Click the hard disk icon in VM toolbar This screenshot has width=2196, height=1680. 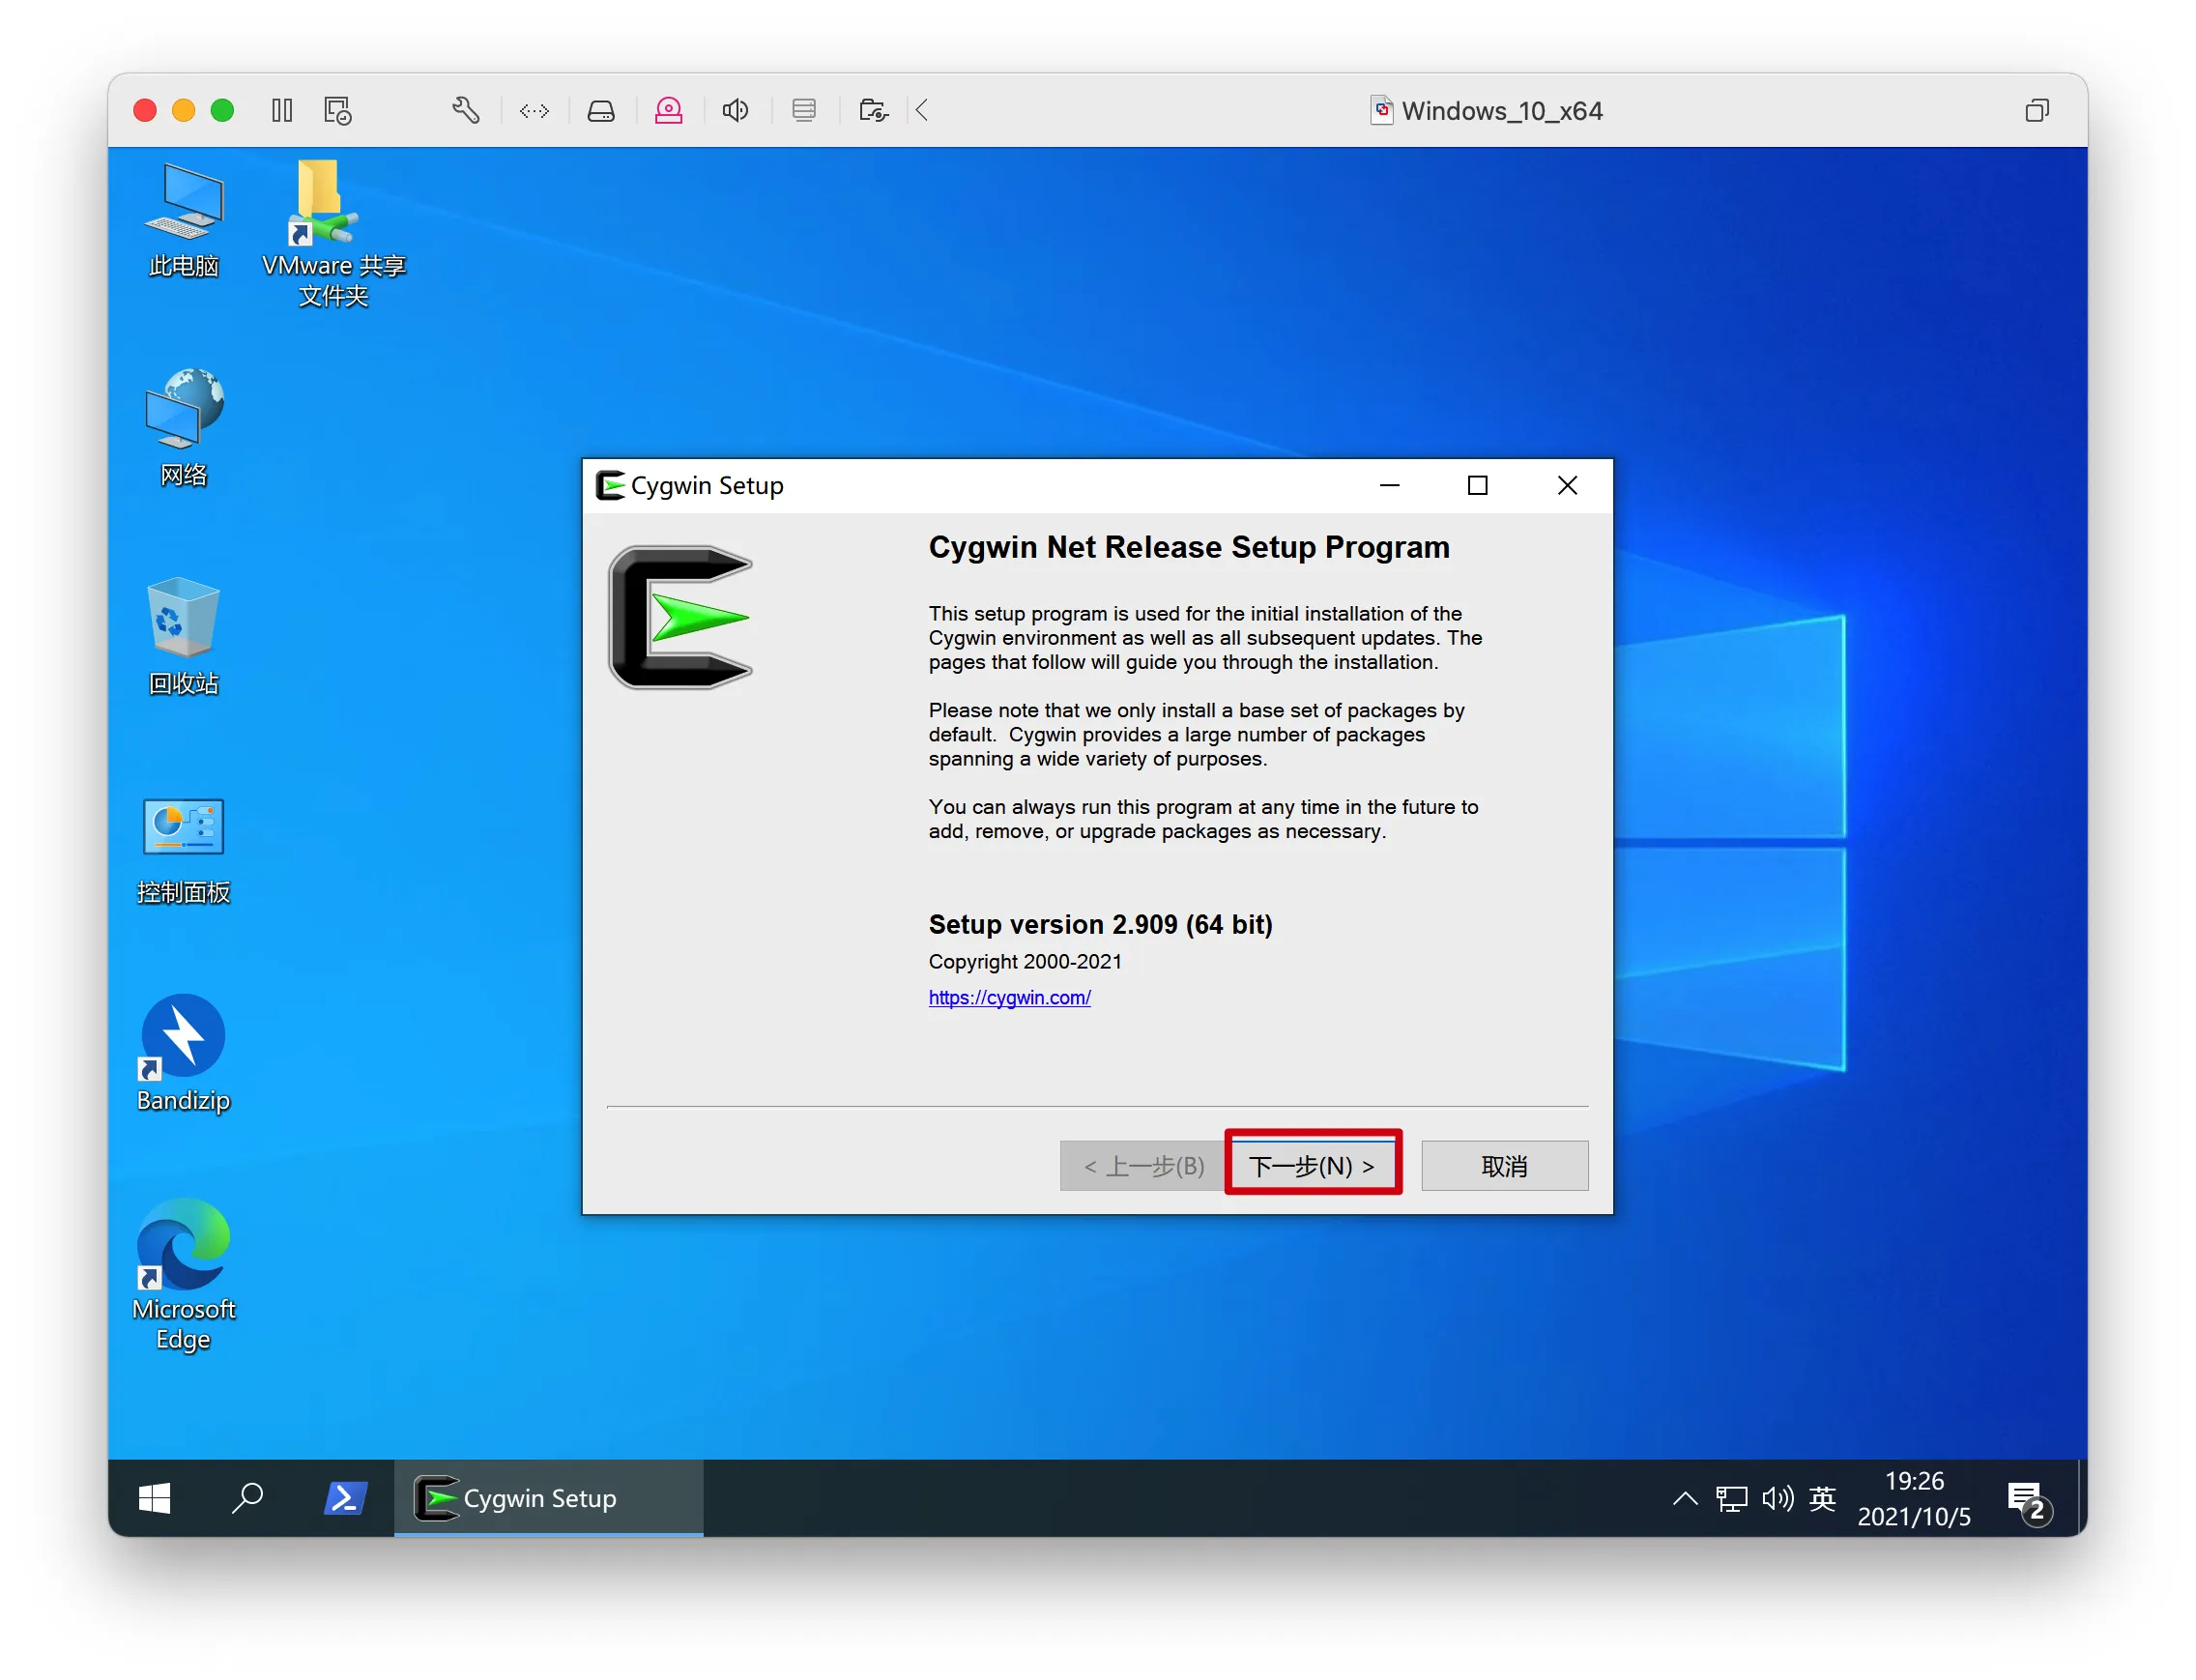(601, 110)
